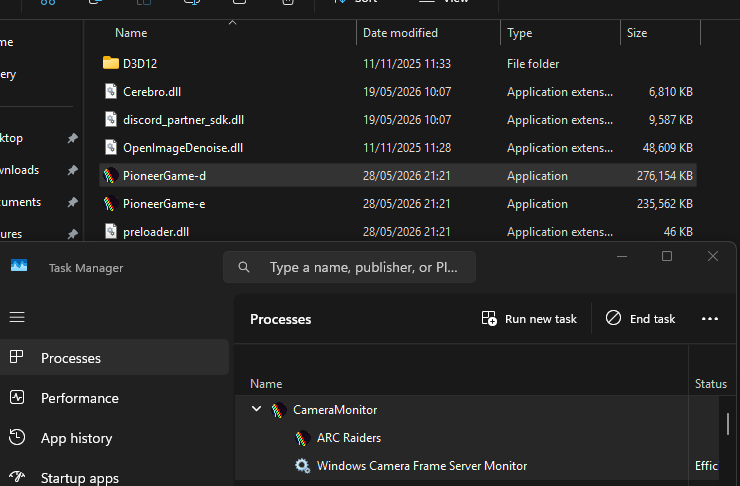Image resolution: width=740 pixels, height=486 pixels.
Task: Click the pin icon beside Pictures shortcut
Action: [72, 234]
